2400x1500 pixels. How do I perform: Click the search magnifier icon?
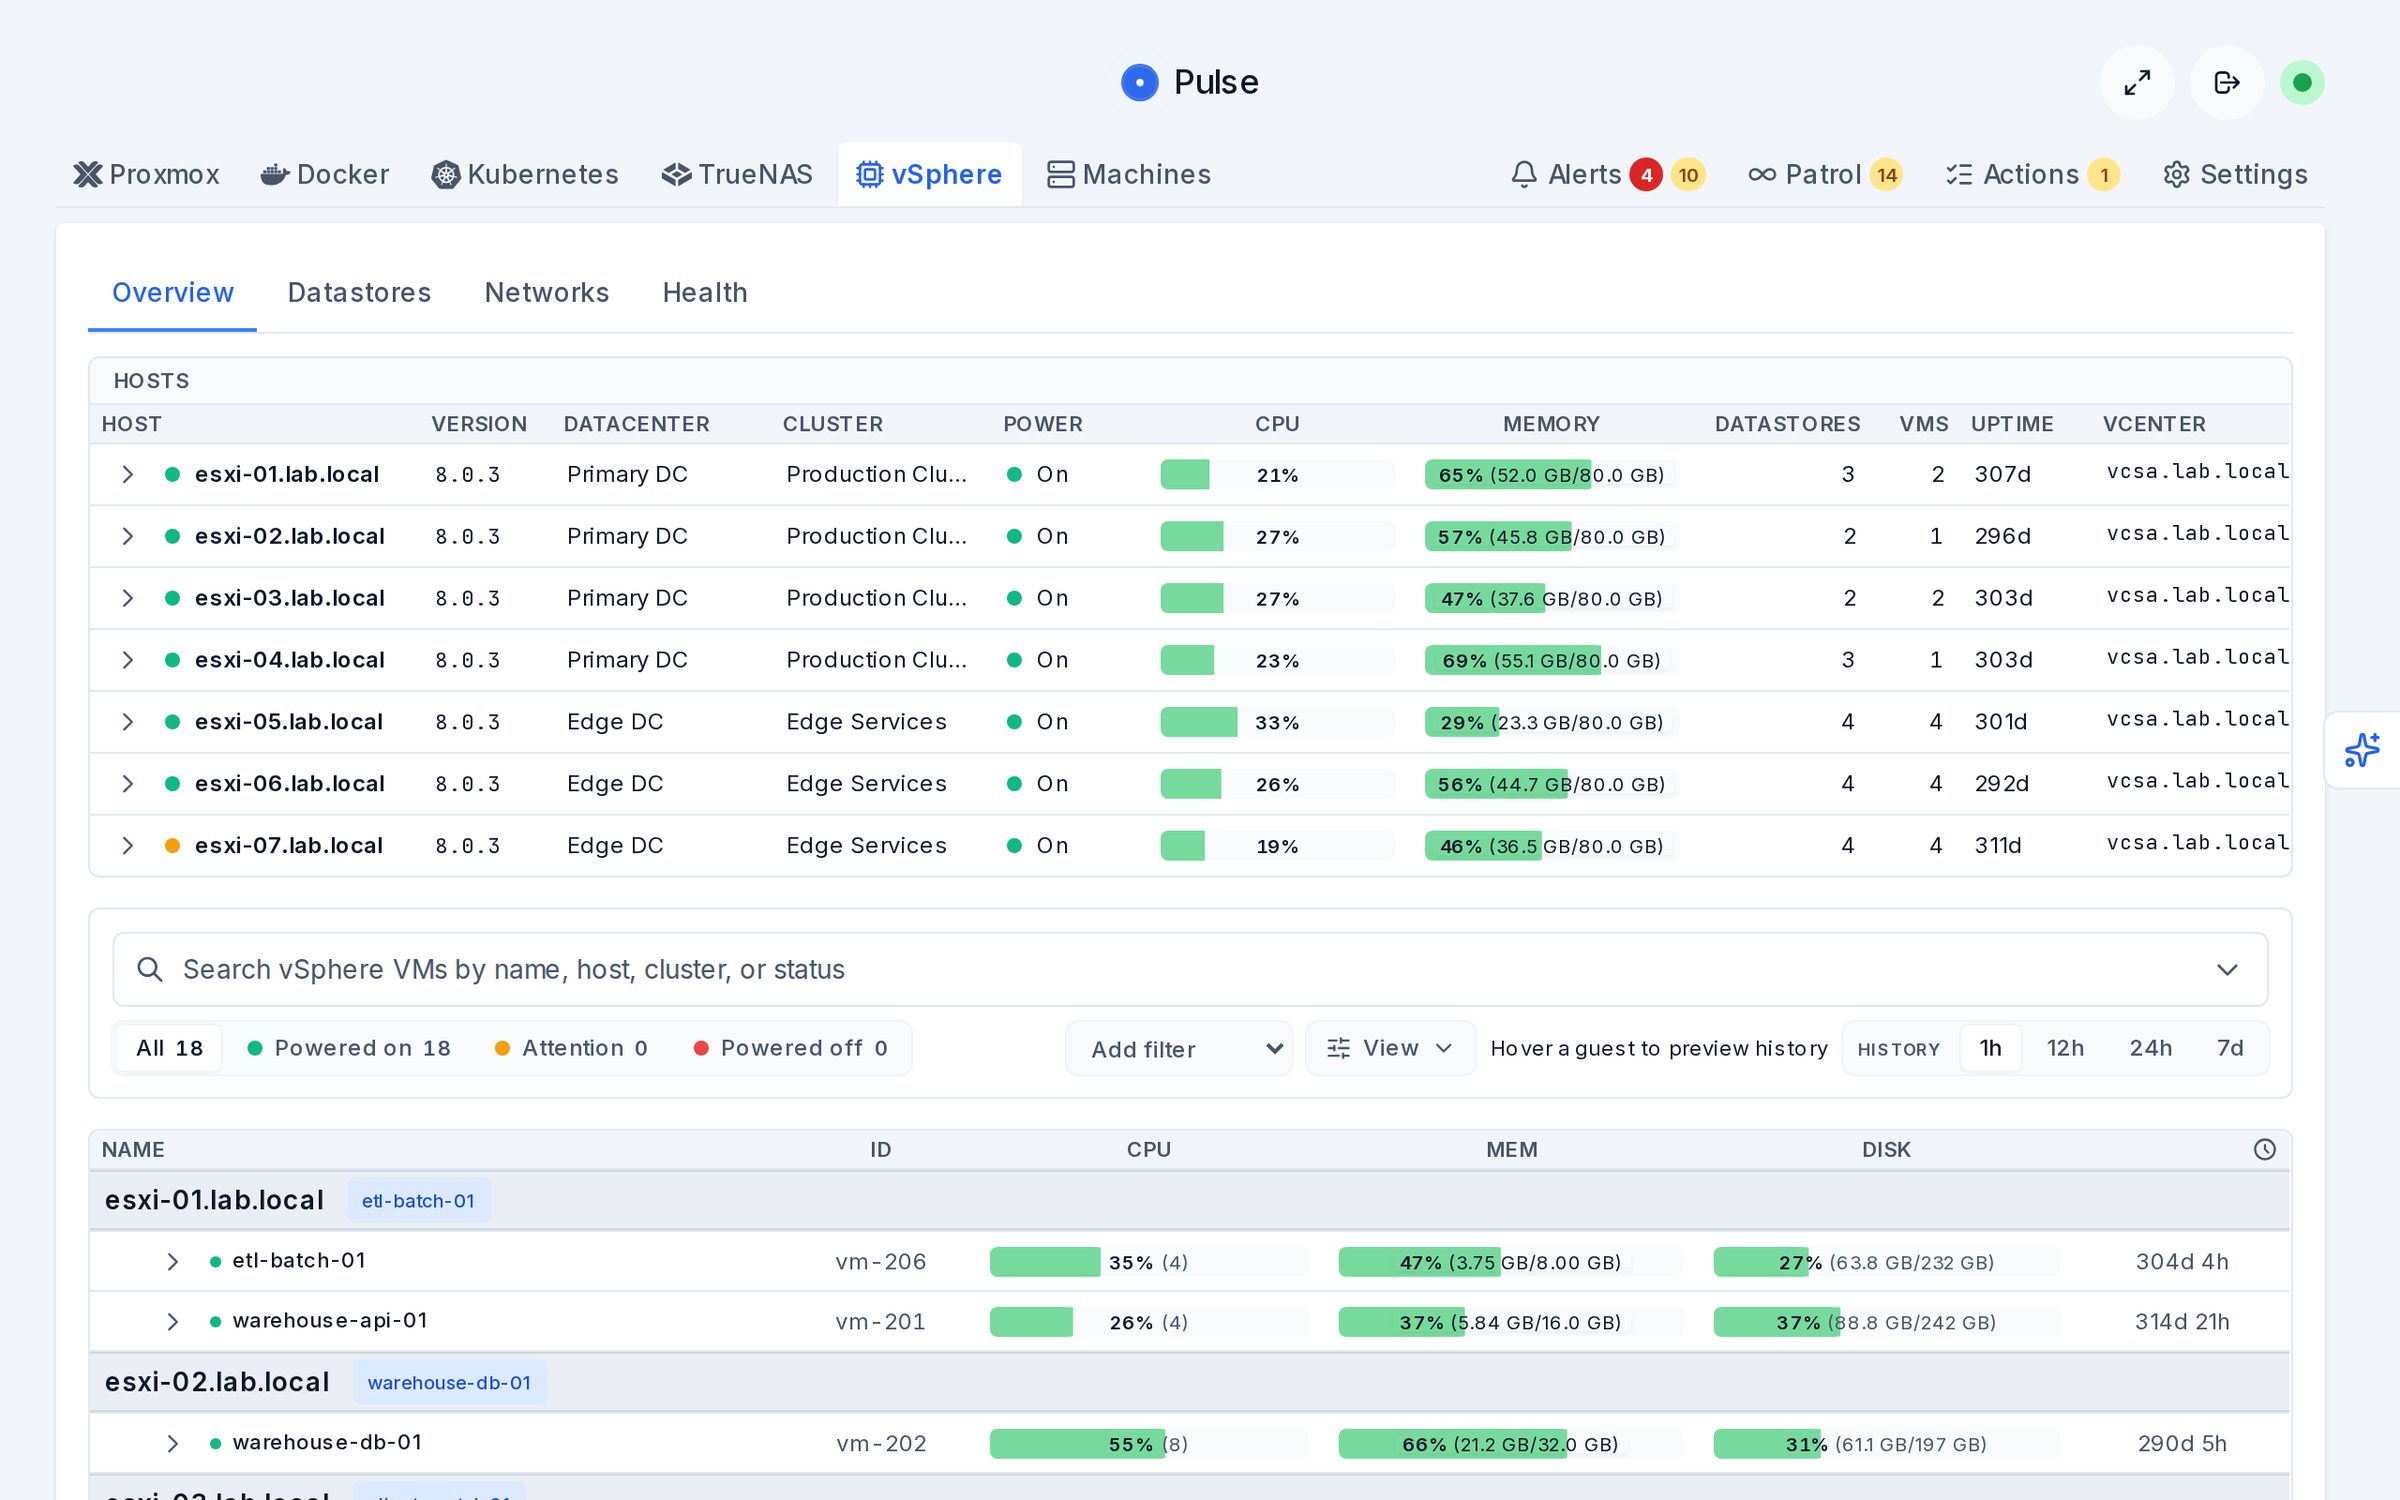point(150,969)
